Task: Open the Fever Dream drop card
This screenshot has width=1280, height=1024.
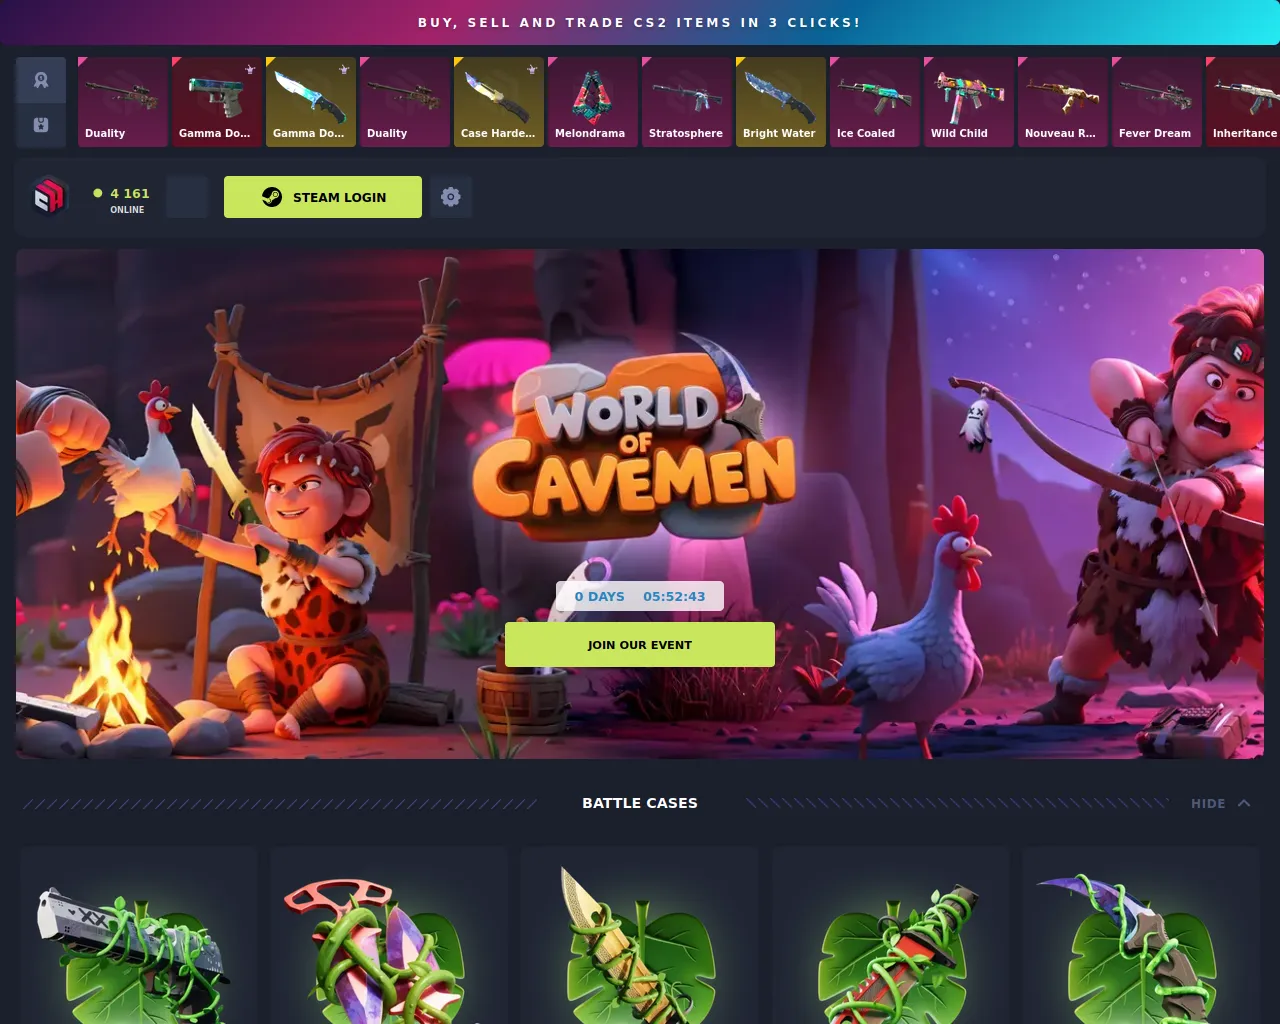Action: (1157, 102)
